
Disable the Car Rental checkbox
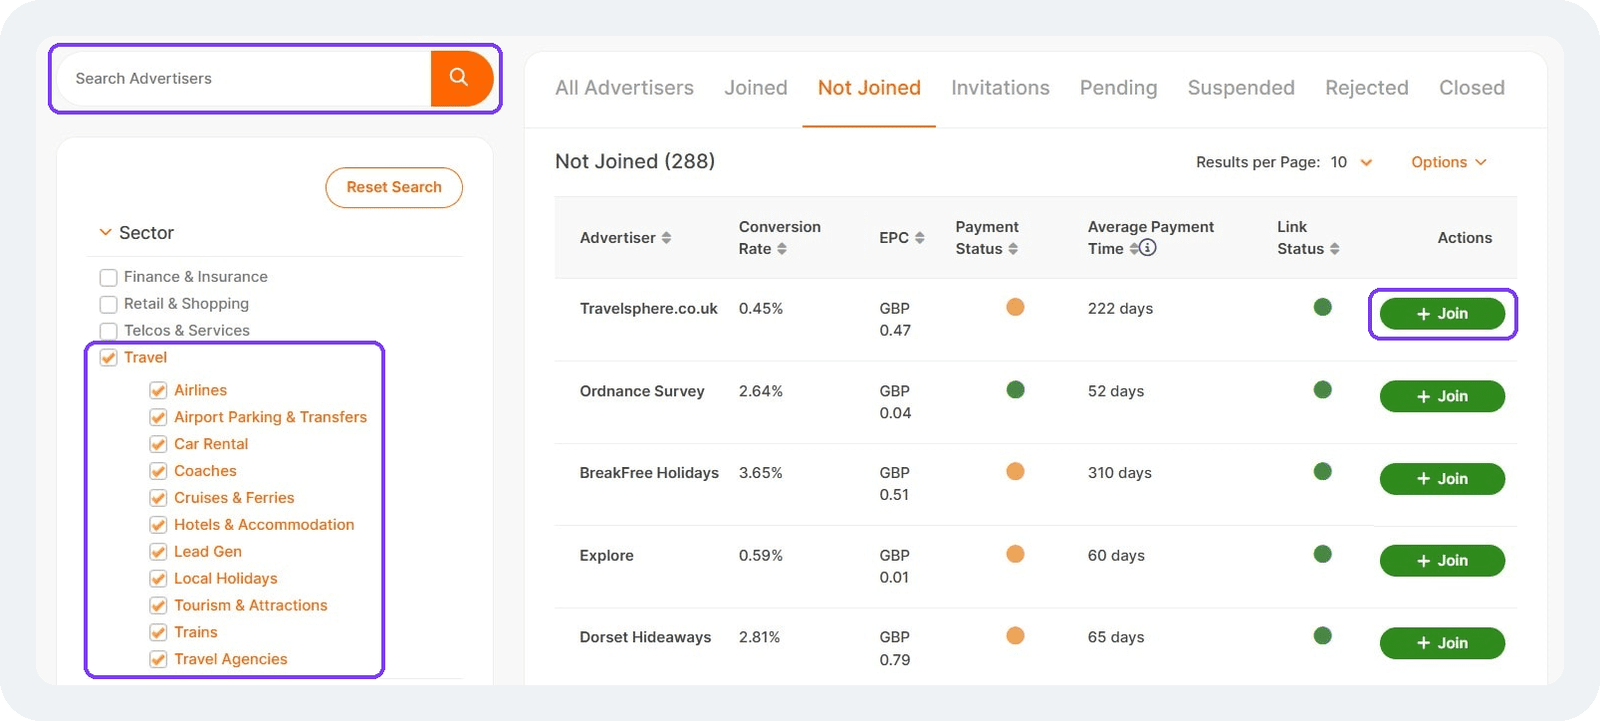point(158,444)
